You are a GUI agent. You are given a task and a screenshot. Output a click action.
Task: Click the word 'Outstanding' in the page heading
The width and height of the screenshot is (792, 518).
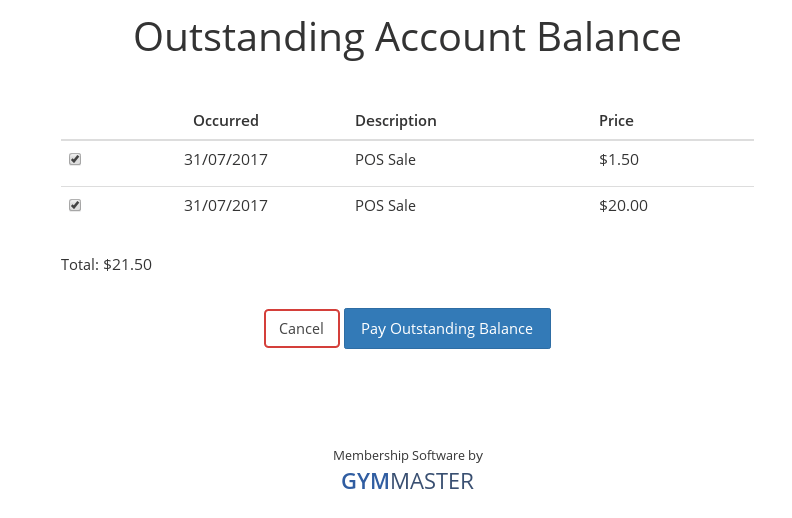point(248,38)
